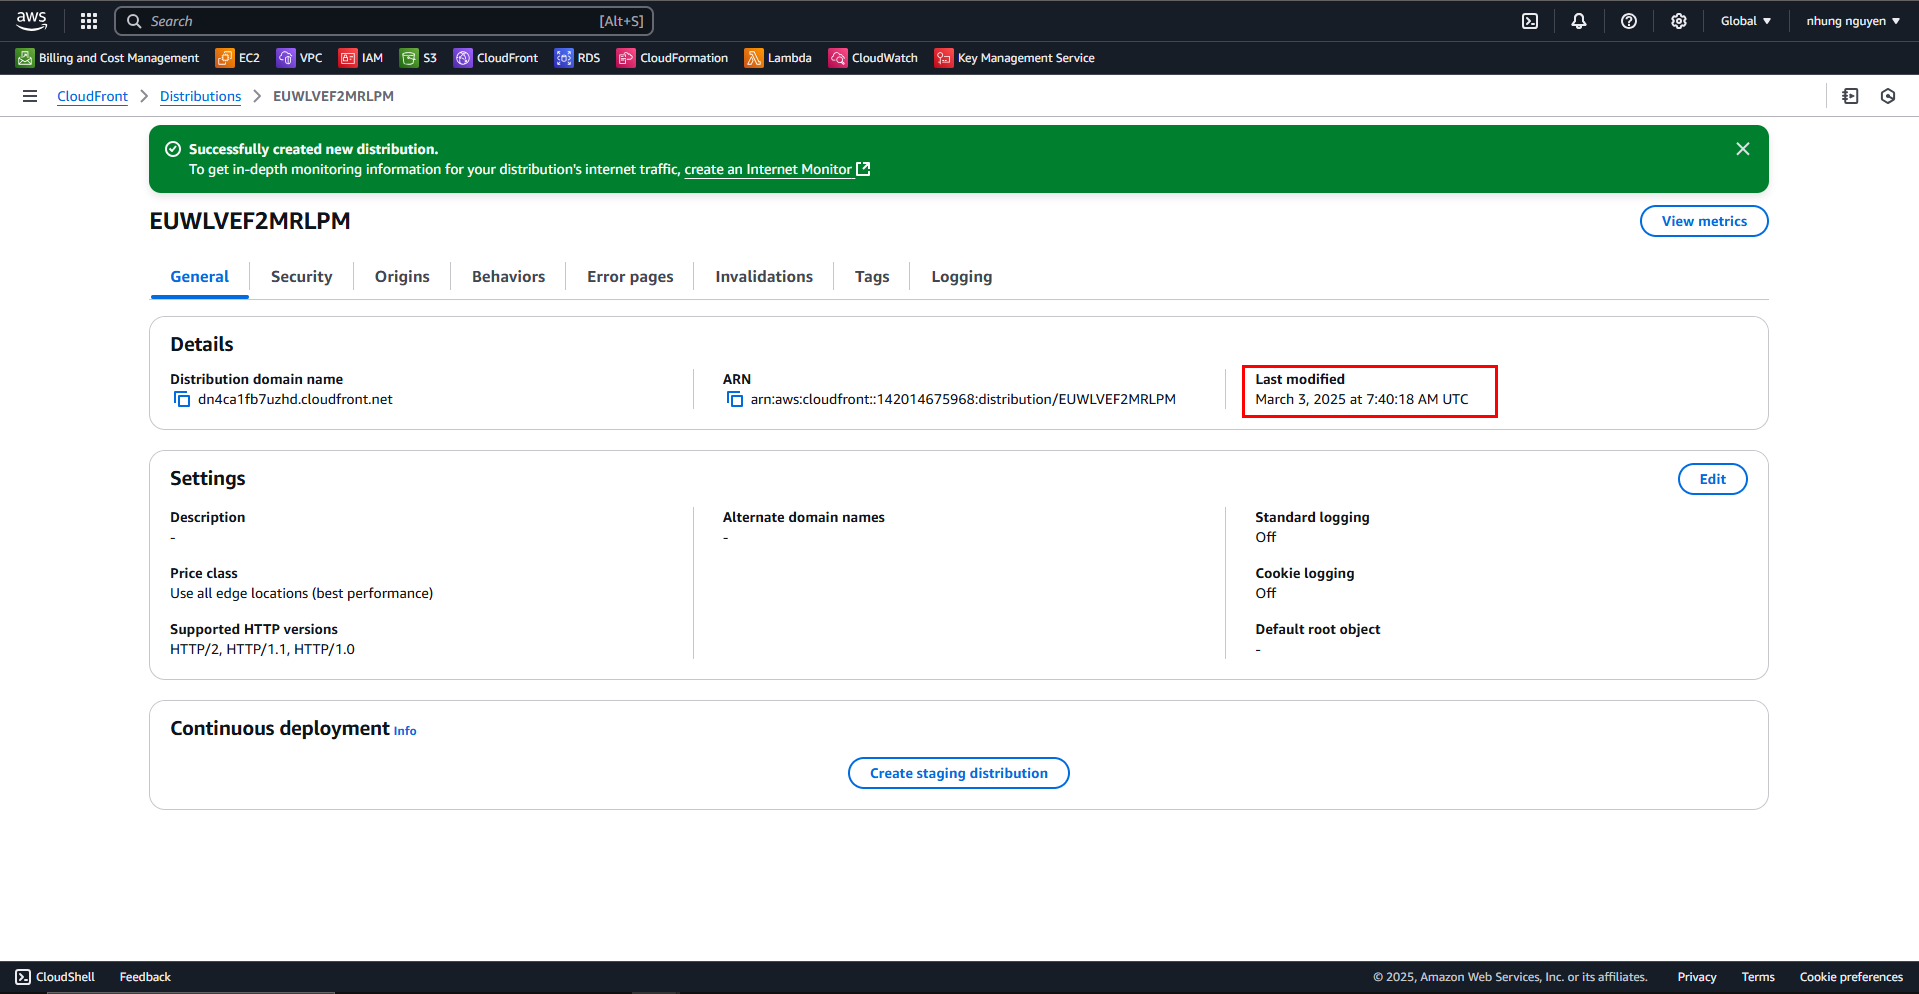Copy the distribution domain name icon
This screenshot has width=1919, height=994.
182,399
